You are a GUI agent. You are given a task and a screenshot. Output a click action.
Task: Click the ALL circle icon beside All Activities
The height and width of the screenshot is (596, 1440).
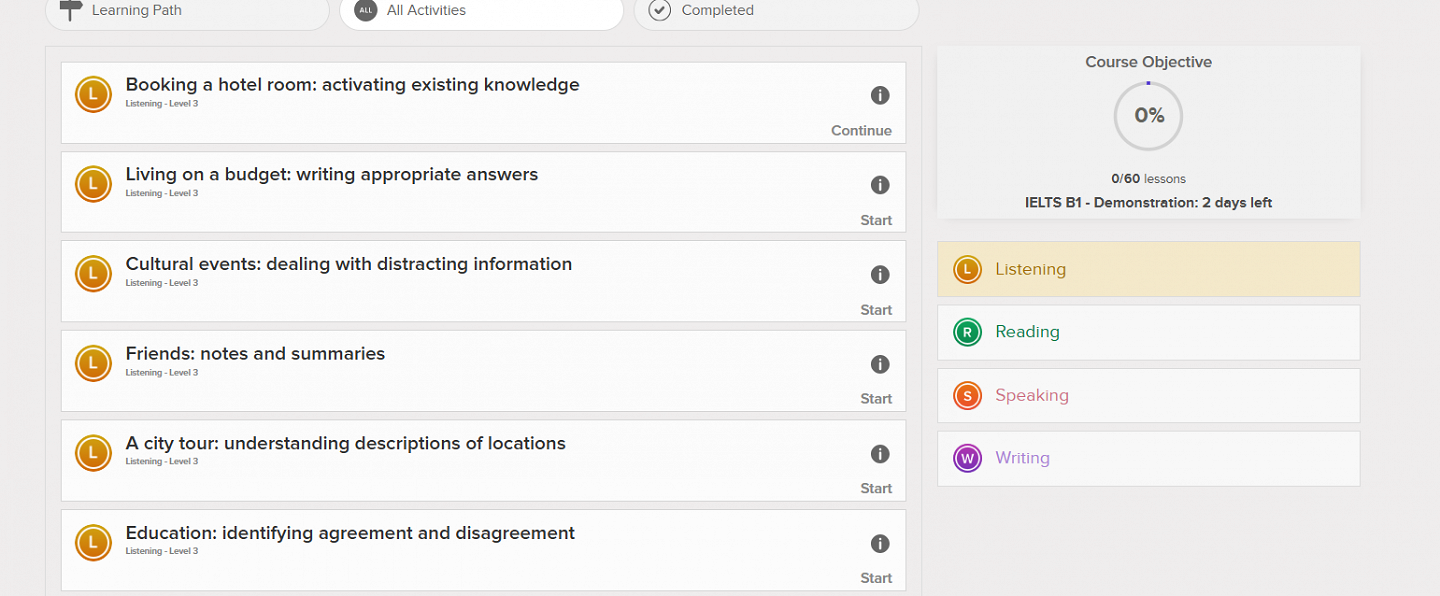[x=363, y=10]
